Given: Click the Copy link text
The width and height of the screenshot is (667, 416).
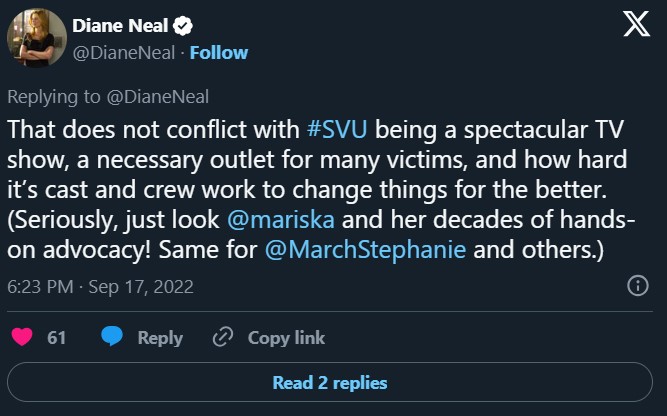Looking at the screenshot, I should (x=286, y=338).
